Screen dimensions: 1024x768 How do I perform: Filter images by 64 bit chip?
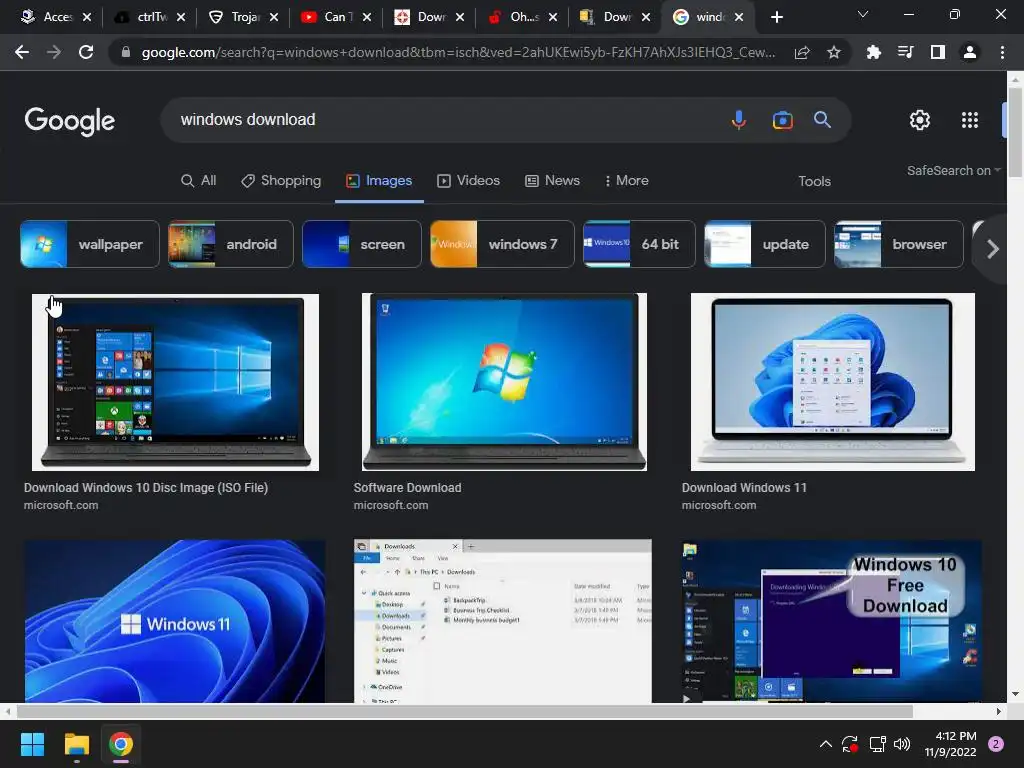tap(639, 244)
